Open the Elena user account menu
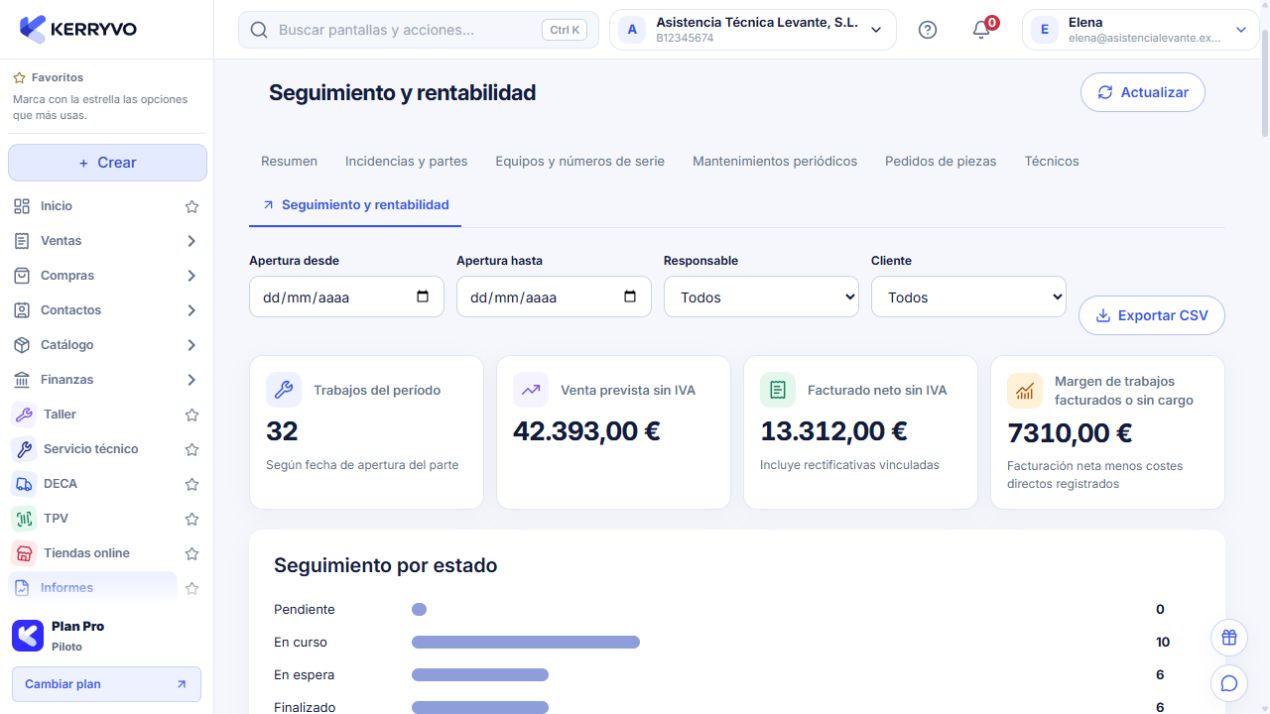1270x714 pixels. [1140, 30]
